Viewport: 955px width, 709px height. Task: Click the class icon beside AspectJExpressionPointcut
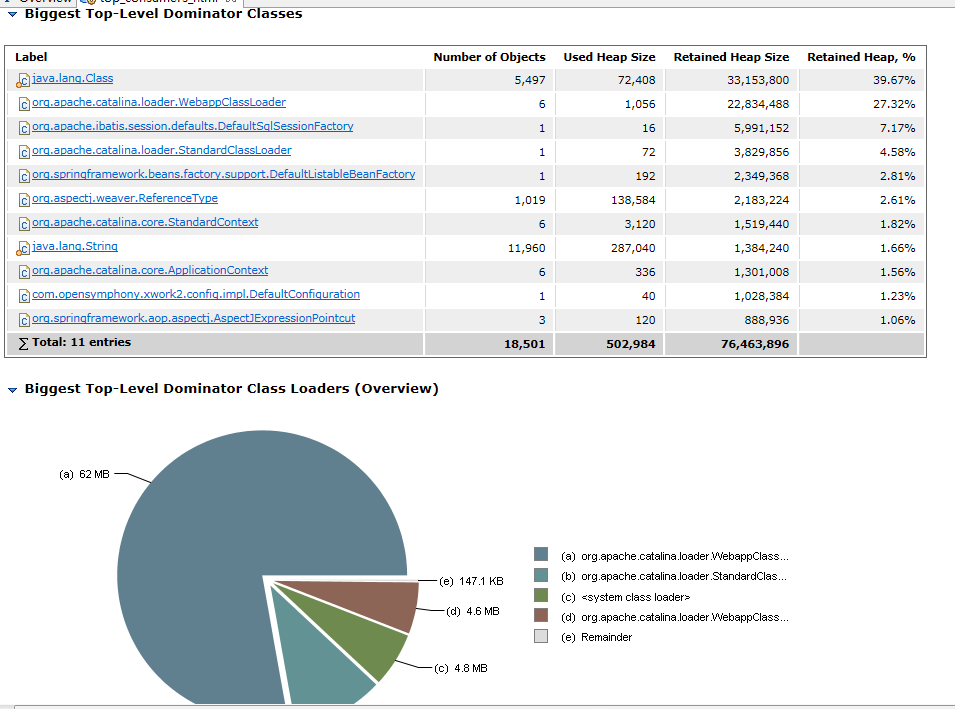[24, 320]
